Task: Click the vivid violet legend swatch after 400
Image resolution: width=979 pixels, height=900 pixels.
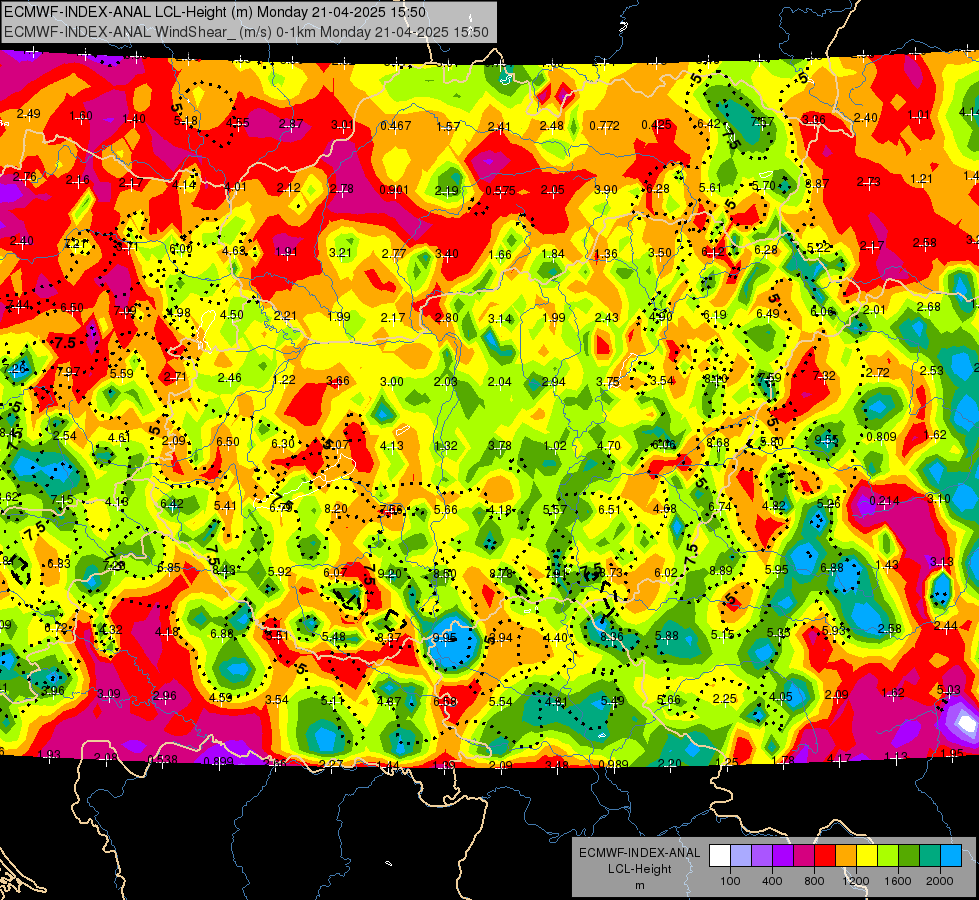Action: [783, 856]
